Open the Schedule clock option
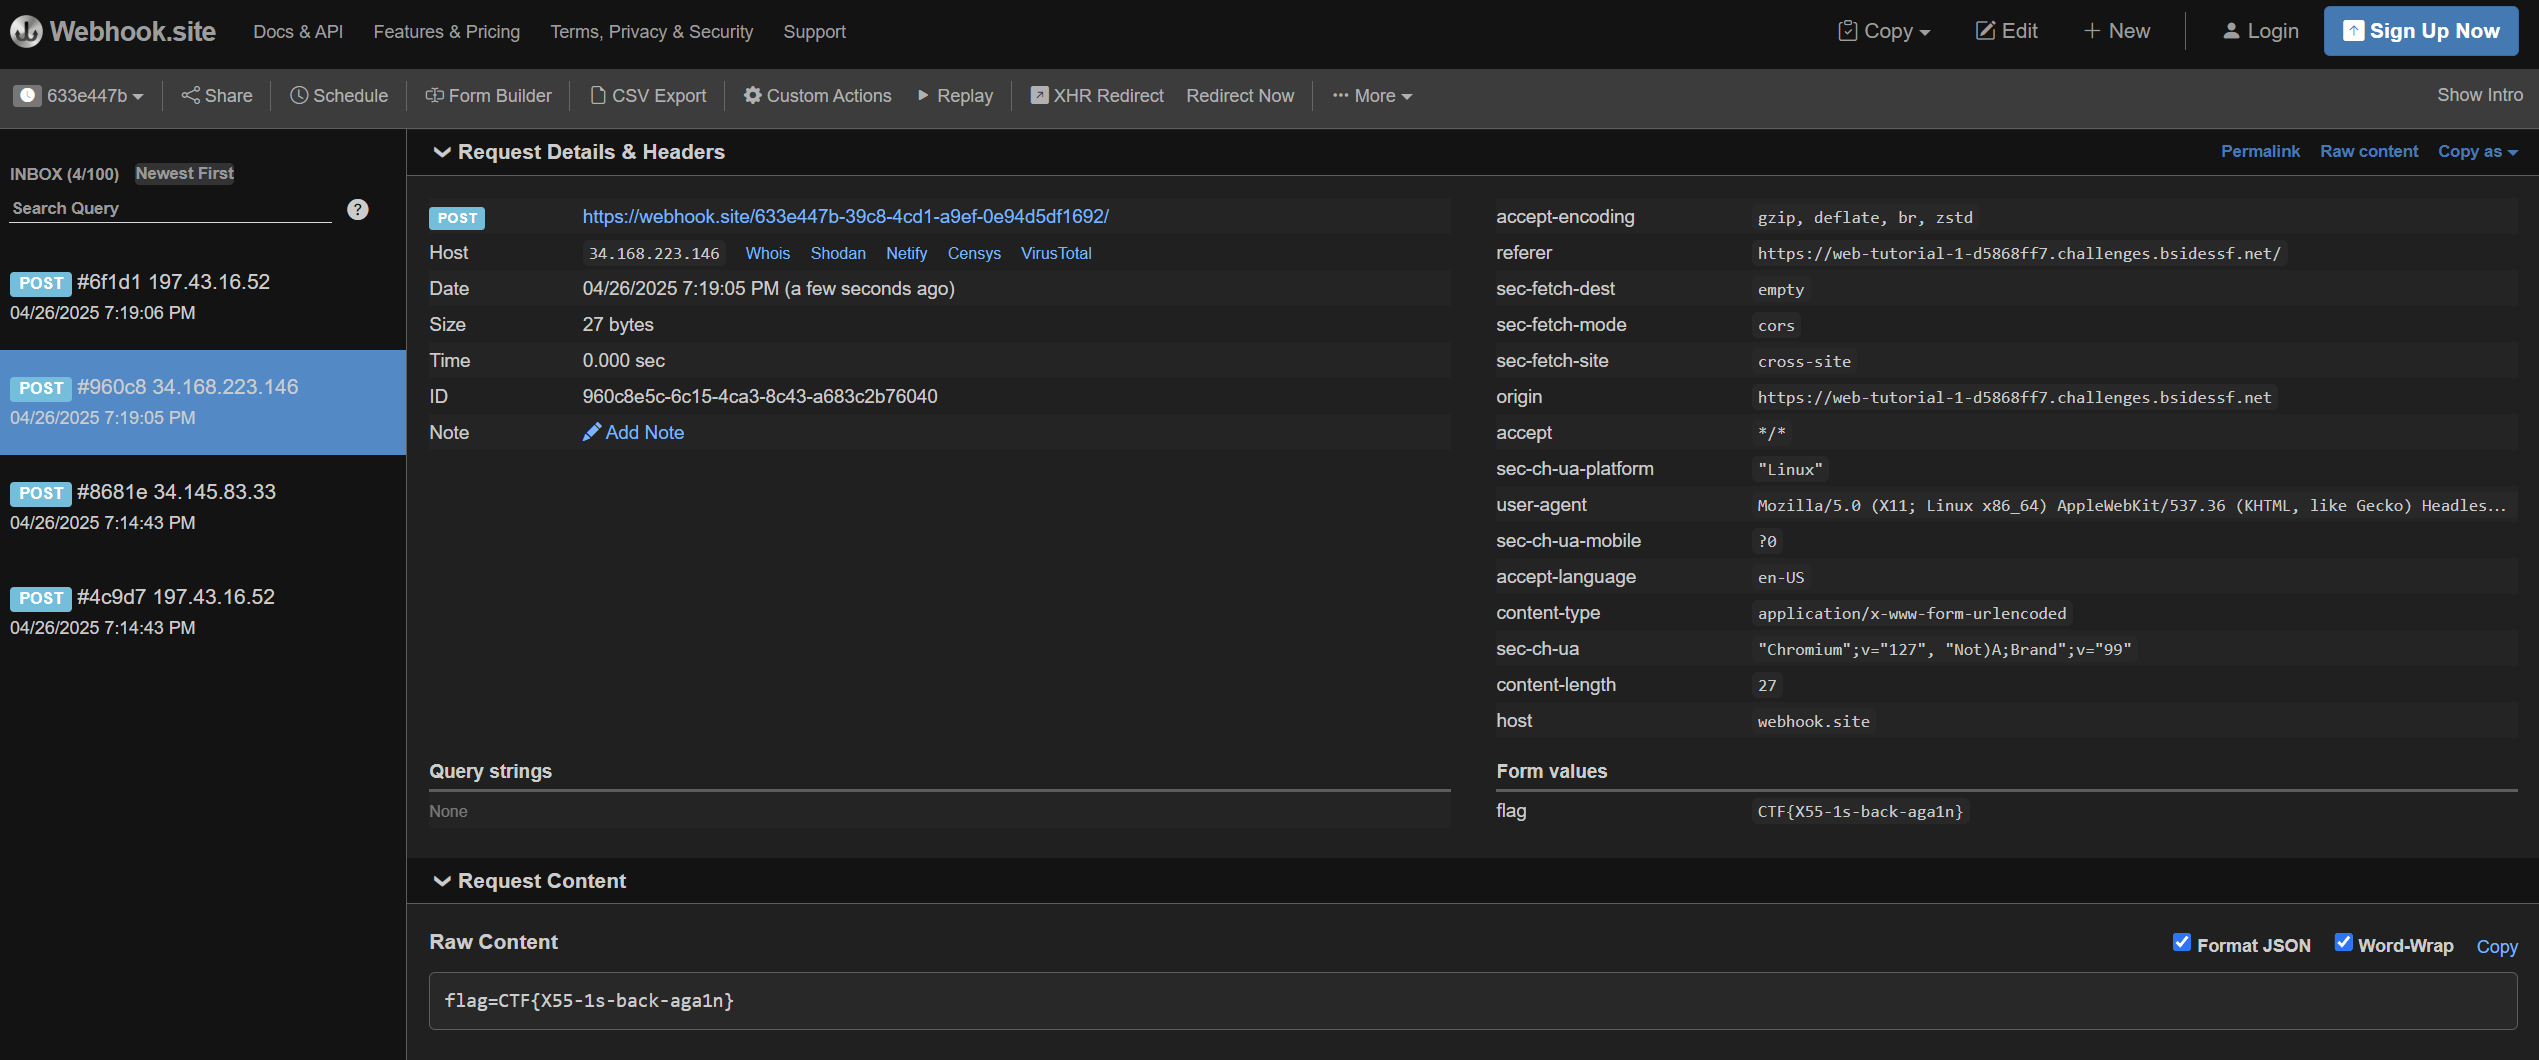2539x1060 pixels. pyautogui.click(x=338, y=96)
